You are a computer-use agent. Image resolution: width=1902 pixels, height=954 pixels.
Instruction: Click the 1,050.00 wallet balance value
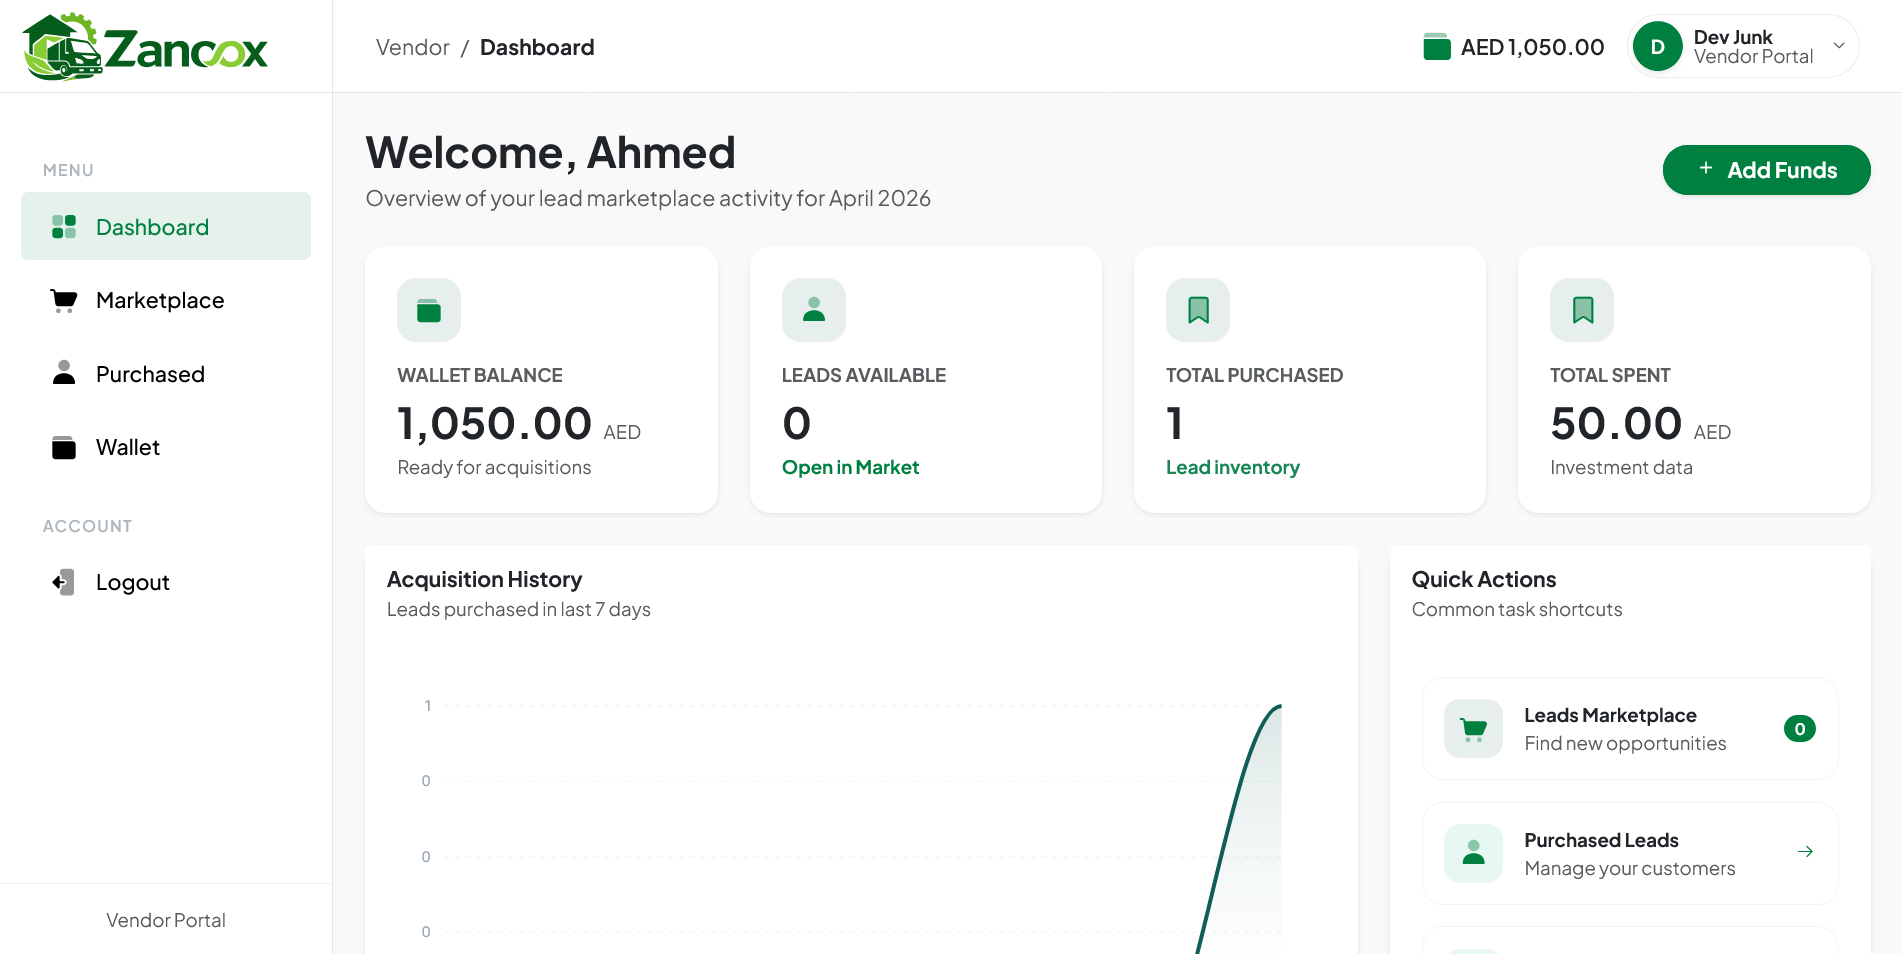(494, 423)
